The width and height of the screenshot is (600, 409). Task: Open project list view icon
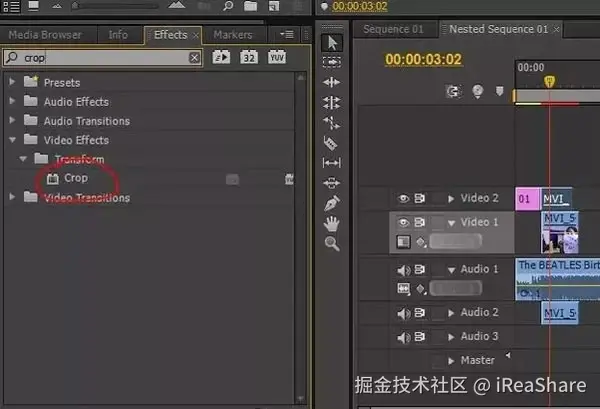point(11,6)
